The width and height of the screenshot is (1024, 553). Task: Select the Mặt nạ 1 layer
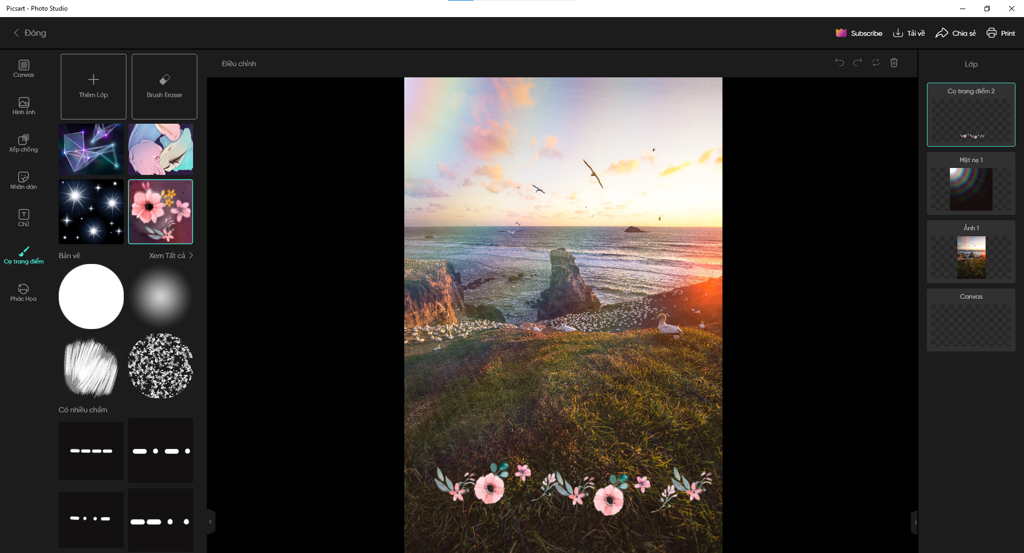click(x=971, y=183)
